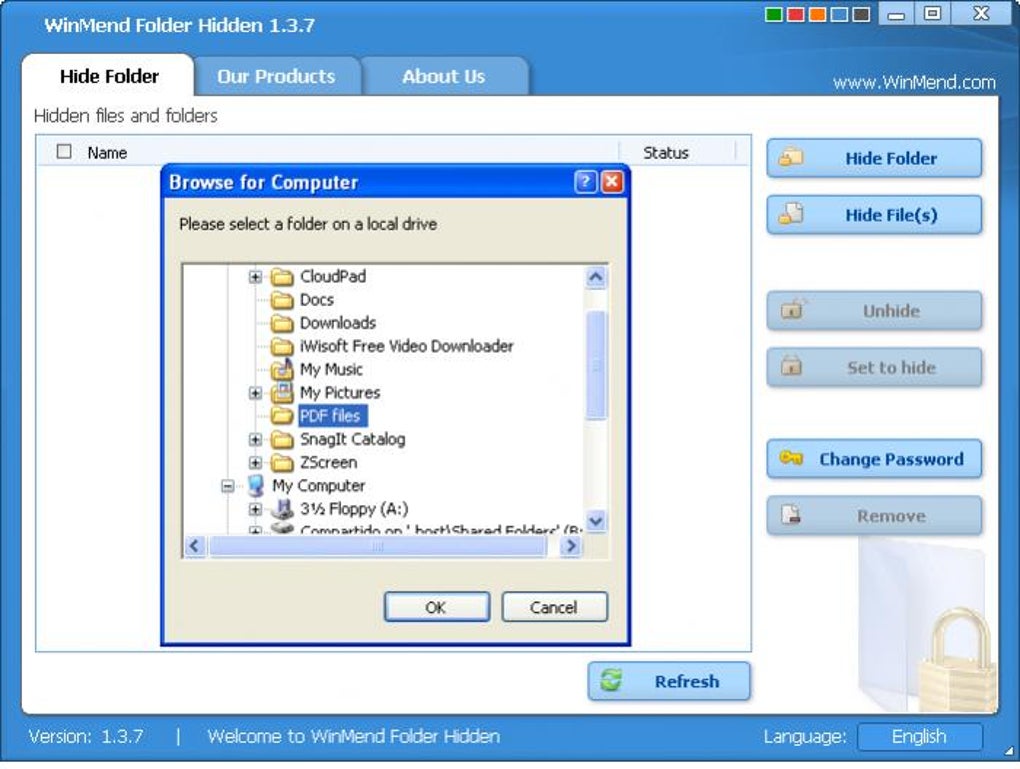Click the document icon on Remove button
The width and height of the screenshot is (1020, 769).
[791, 515]
